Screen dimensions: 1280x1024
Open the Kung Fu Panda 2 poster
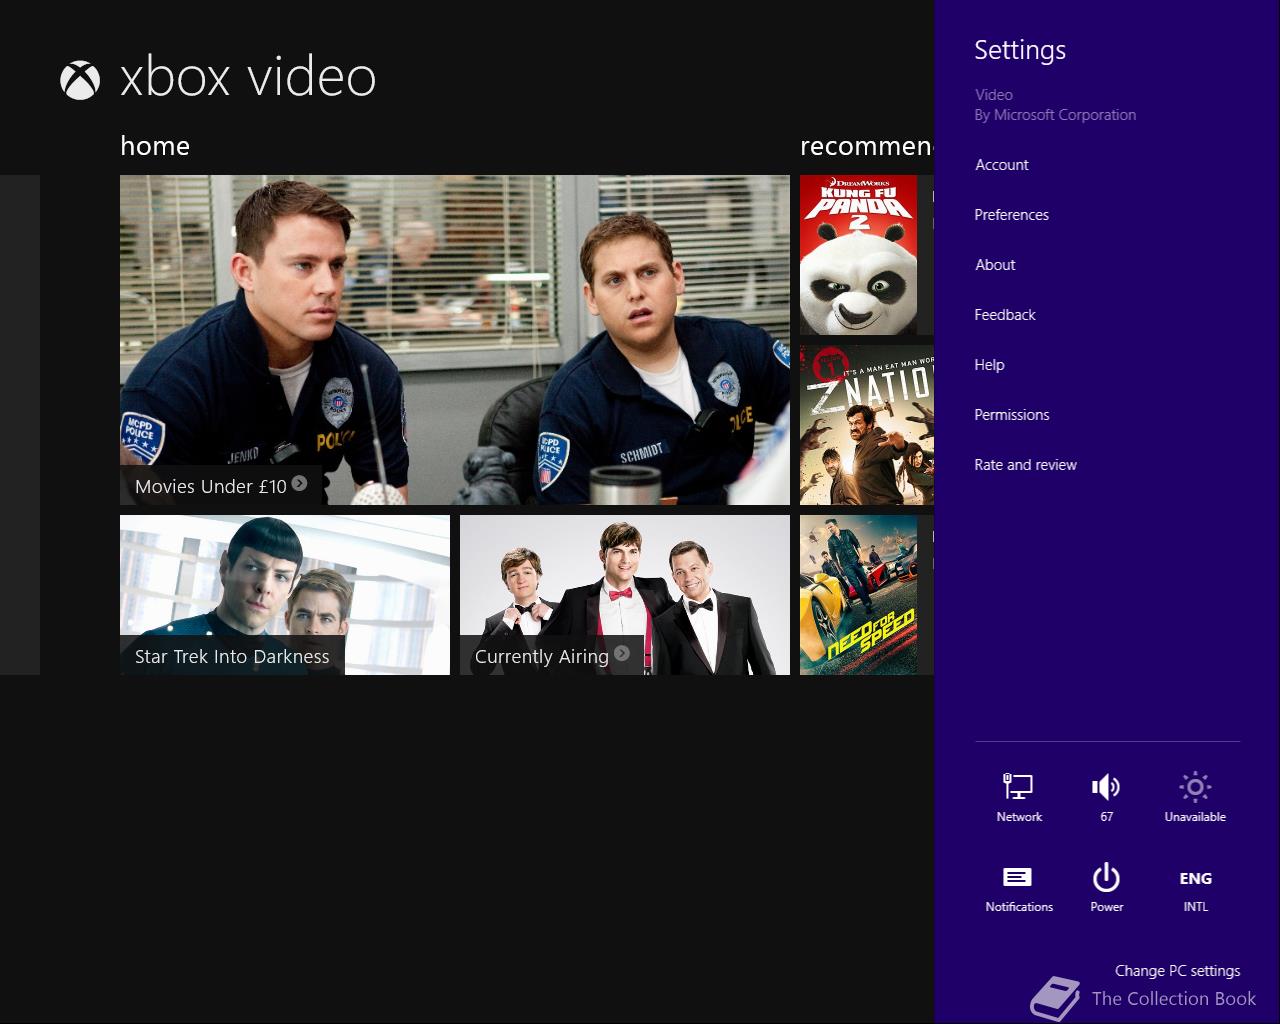tap(859, 255)
